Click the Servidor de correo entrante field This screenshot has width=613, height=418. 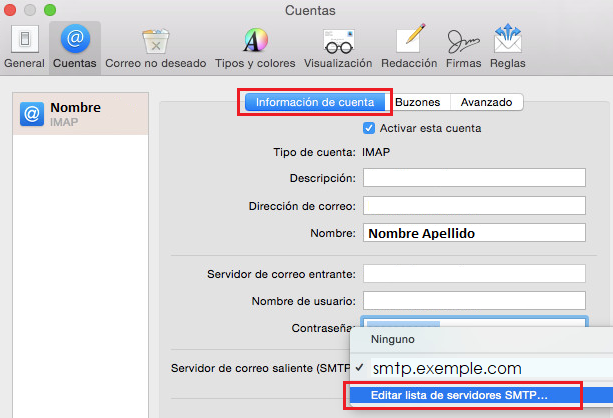click(x=473, y=274)
